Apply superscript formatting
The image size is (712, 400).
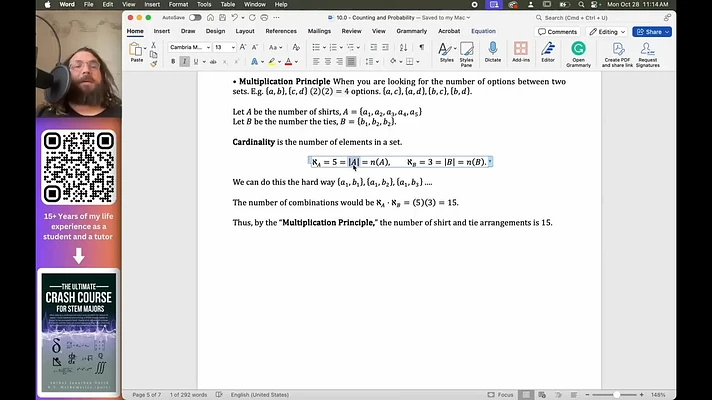[236, 62]
